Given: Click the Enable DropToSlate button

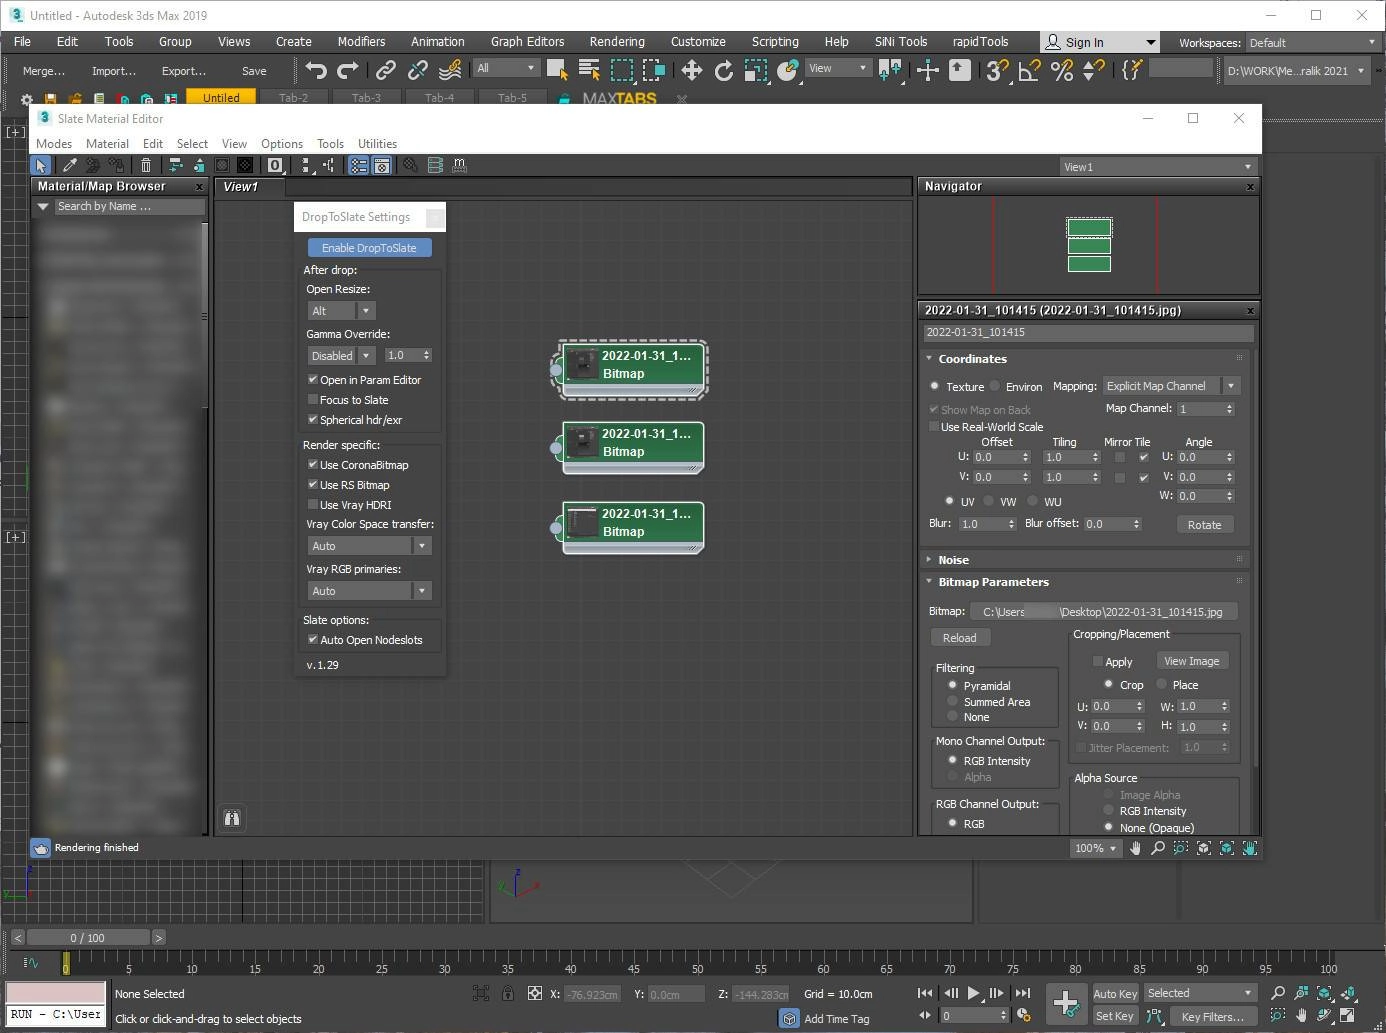Looking at the screenshot, I should point(369,248).
